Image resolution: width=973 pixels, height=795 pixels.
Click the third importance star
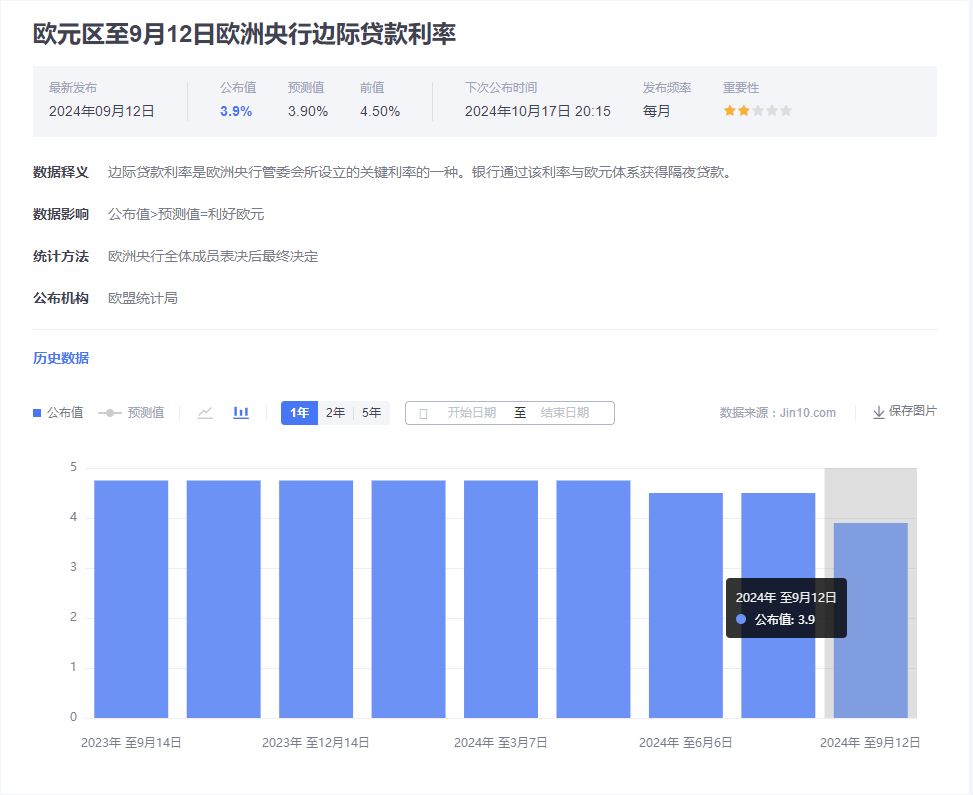click(x=758, y=111)
